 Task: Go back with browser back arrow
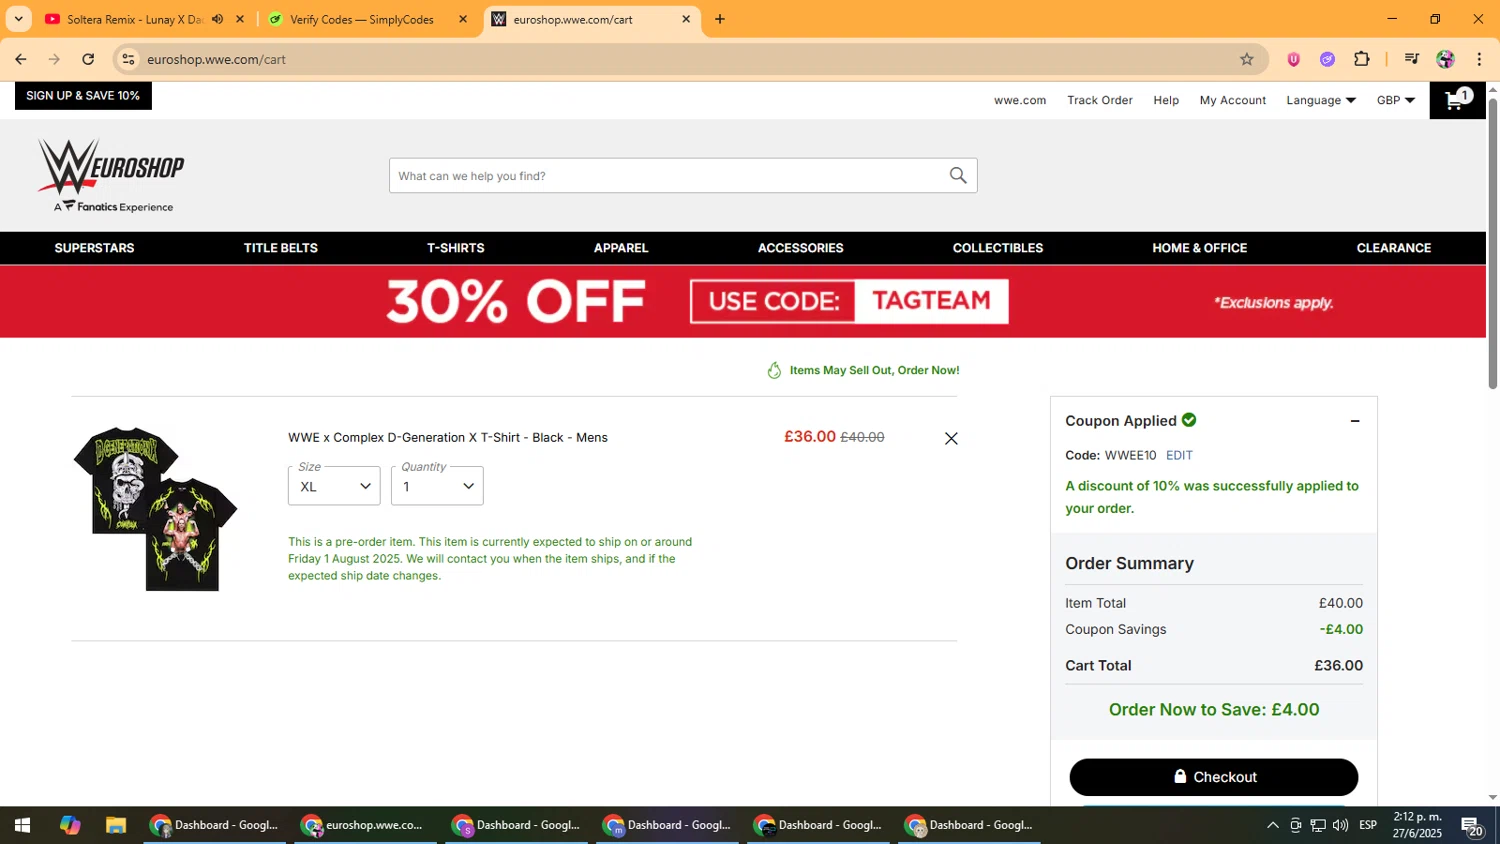pyautogui.click(x=21, y=59)
